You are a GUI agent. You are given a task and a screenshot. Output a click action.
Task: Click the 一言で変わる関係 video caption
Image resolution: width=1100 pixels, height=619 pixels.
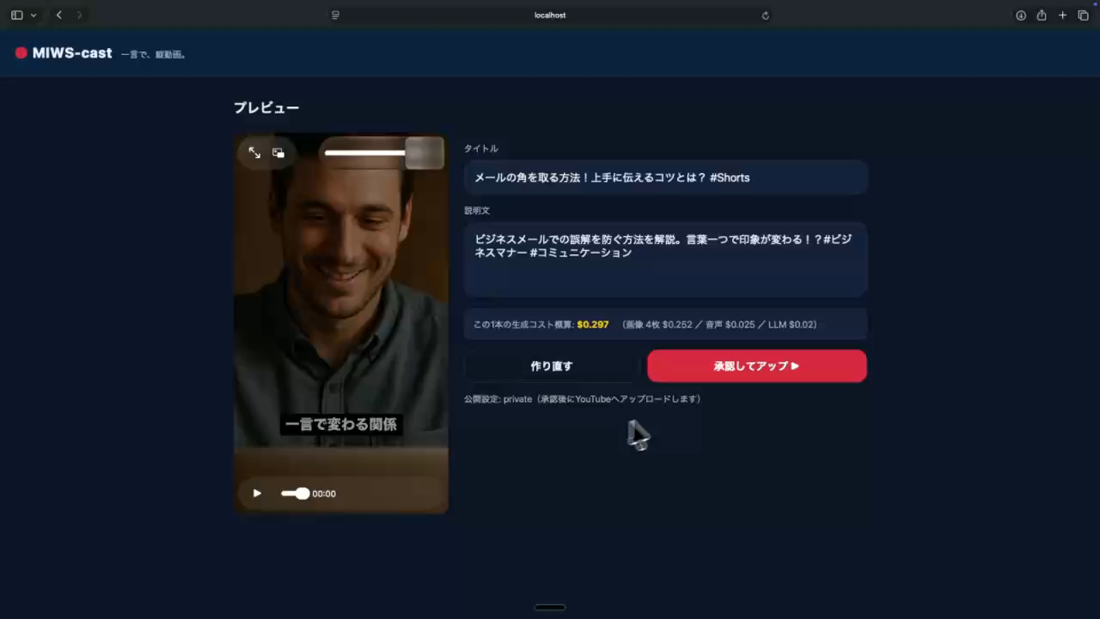pos(341,424)
